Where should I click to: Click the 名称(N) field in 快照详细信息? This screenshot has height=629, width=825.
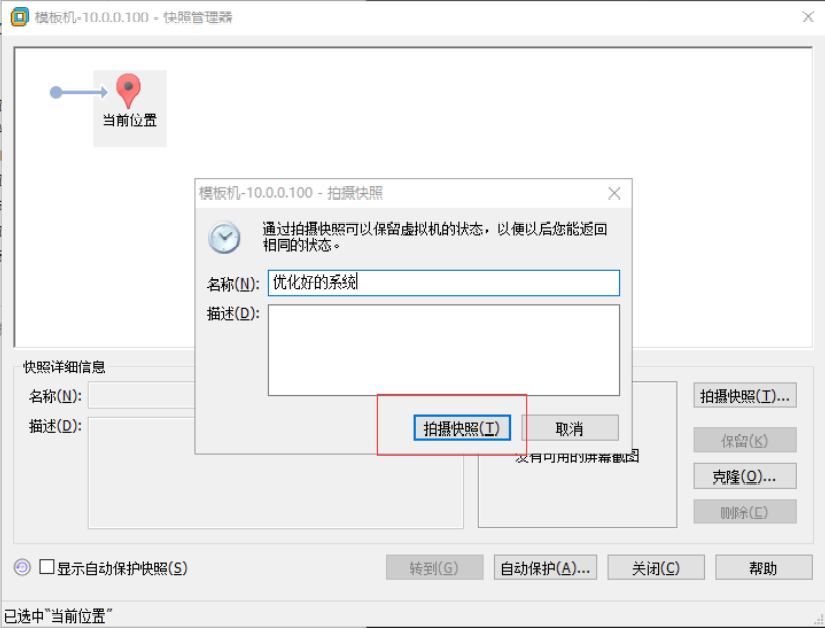pos(141,396)
